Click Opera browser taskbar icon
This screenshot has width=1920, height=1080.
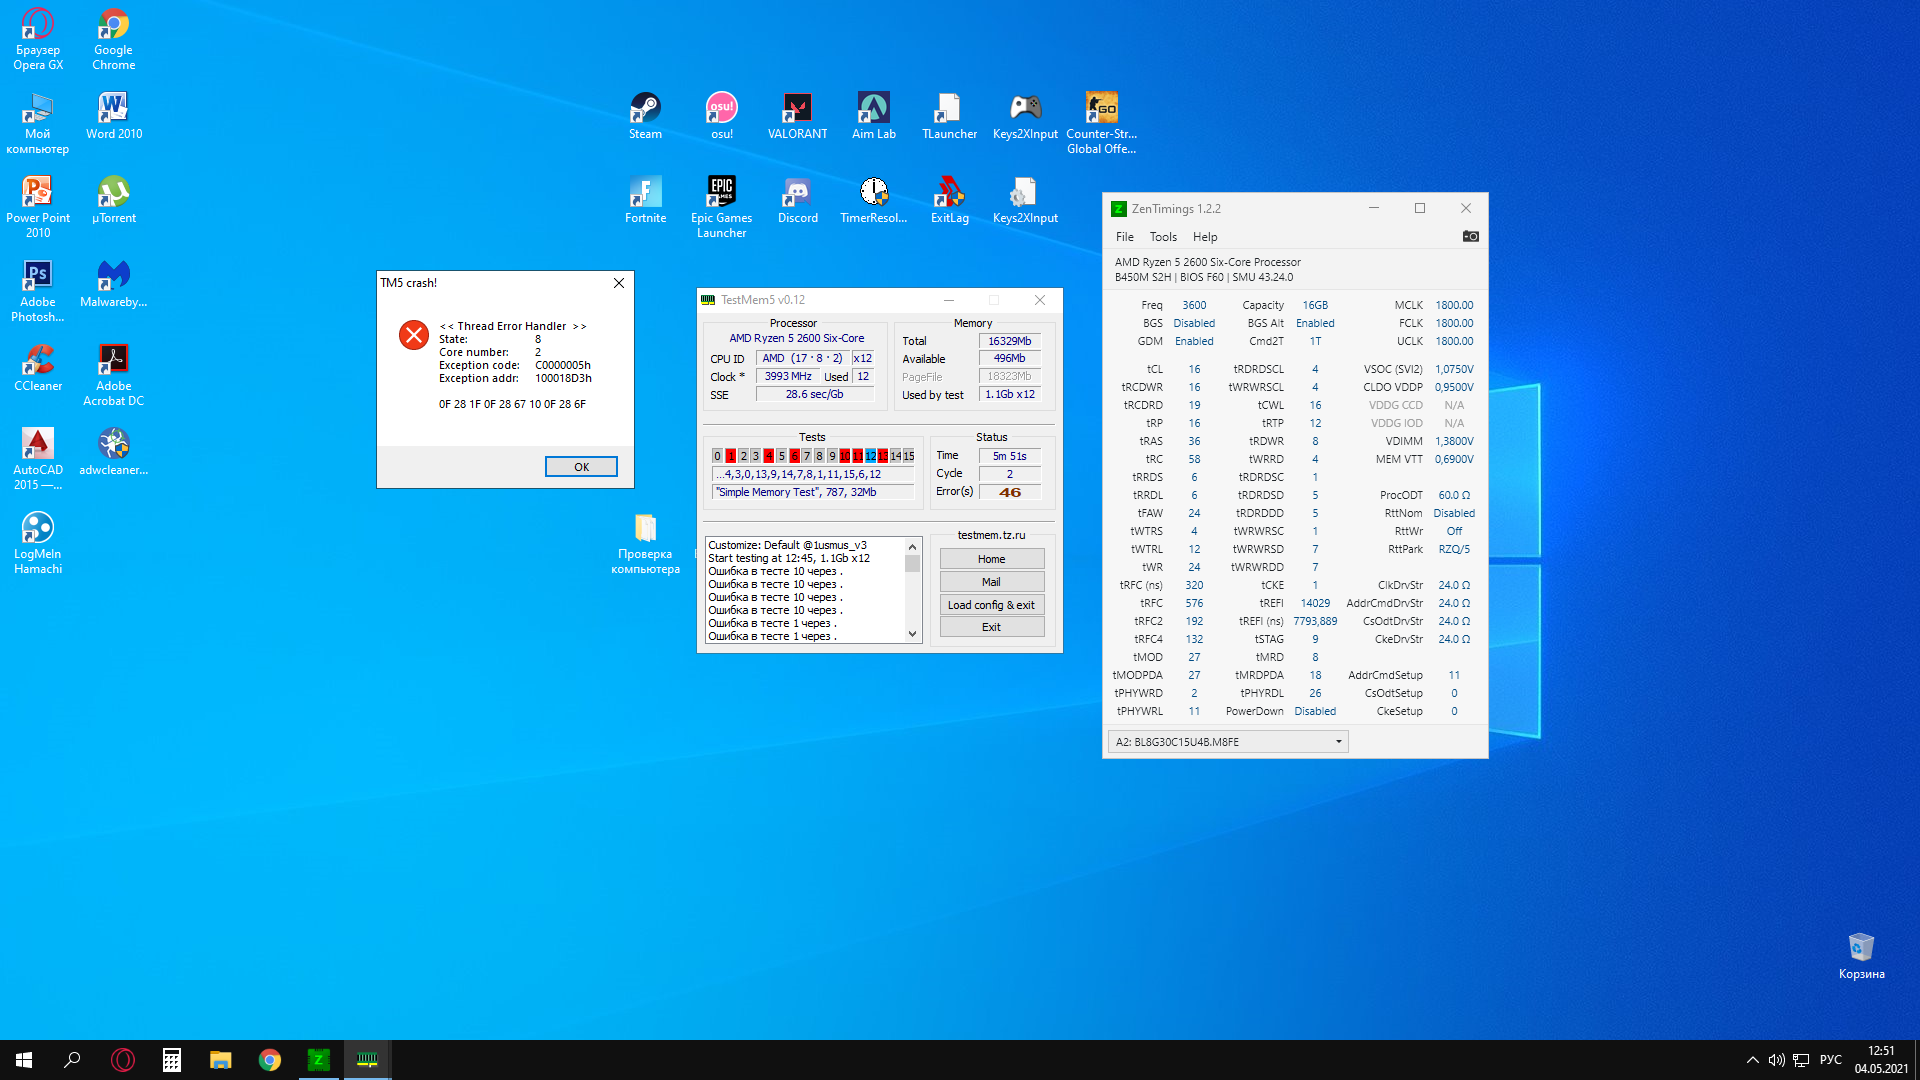coord(123,1060)
